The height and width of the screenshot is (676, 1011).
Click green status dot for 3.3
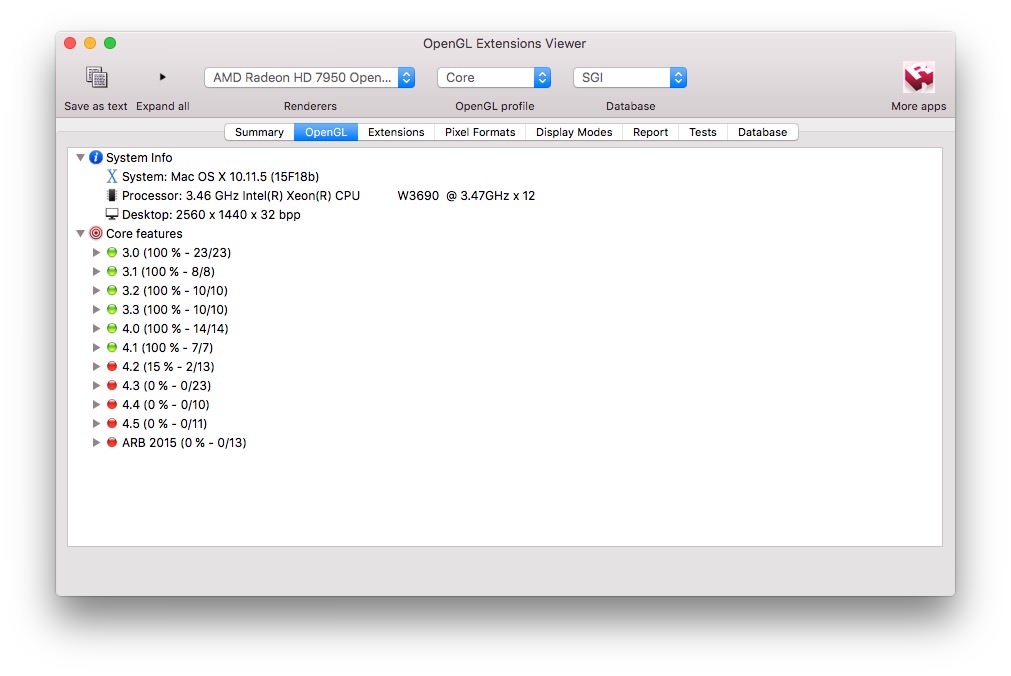point(112,310)
